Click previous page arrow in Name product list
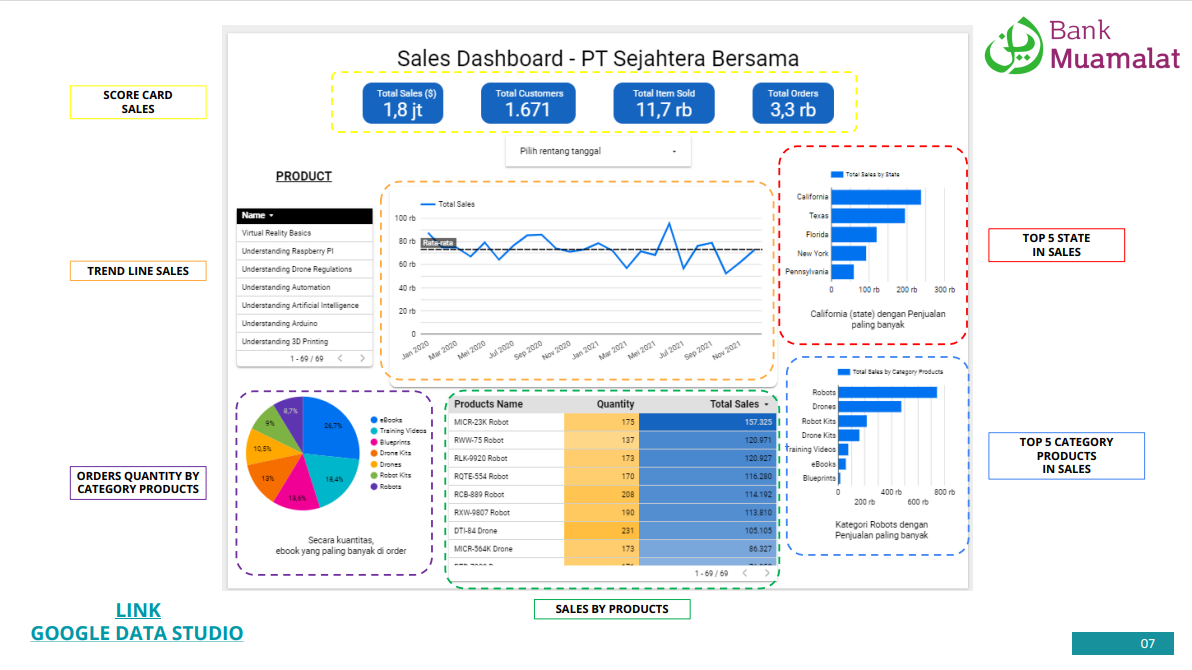The width and height of the screenshot is (1192, 670). pyautogui.click(x=340, y=358)
